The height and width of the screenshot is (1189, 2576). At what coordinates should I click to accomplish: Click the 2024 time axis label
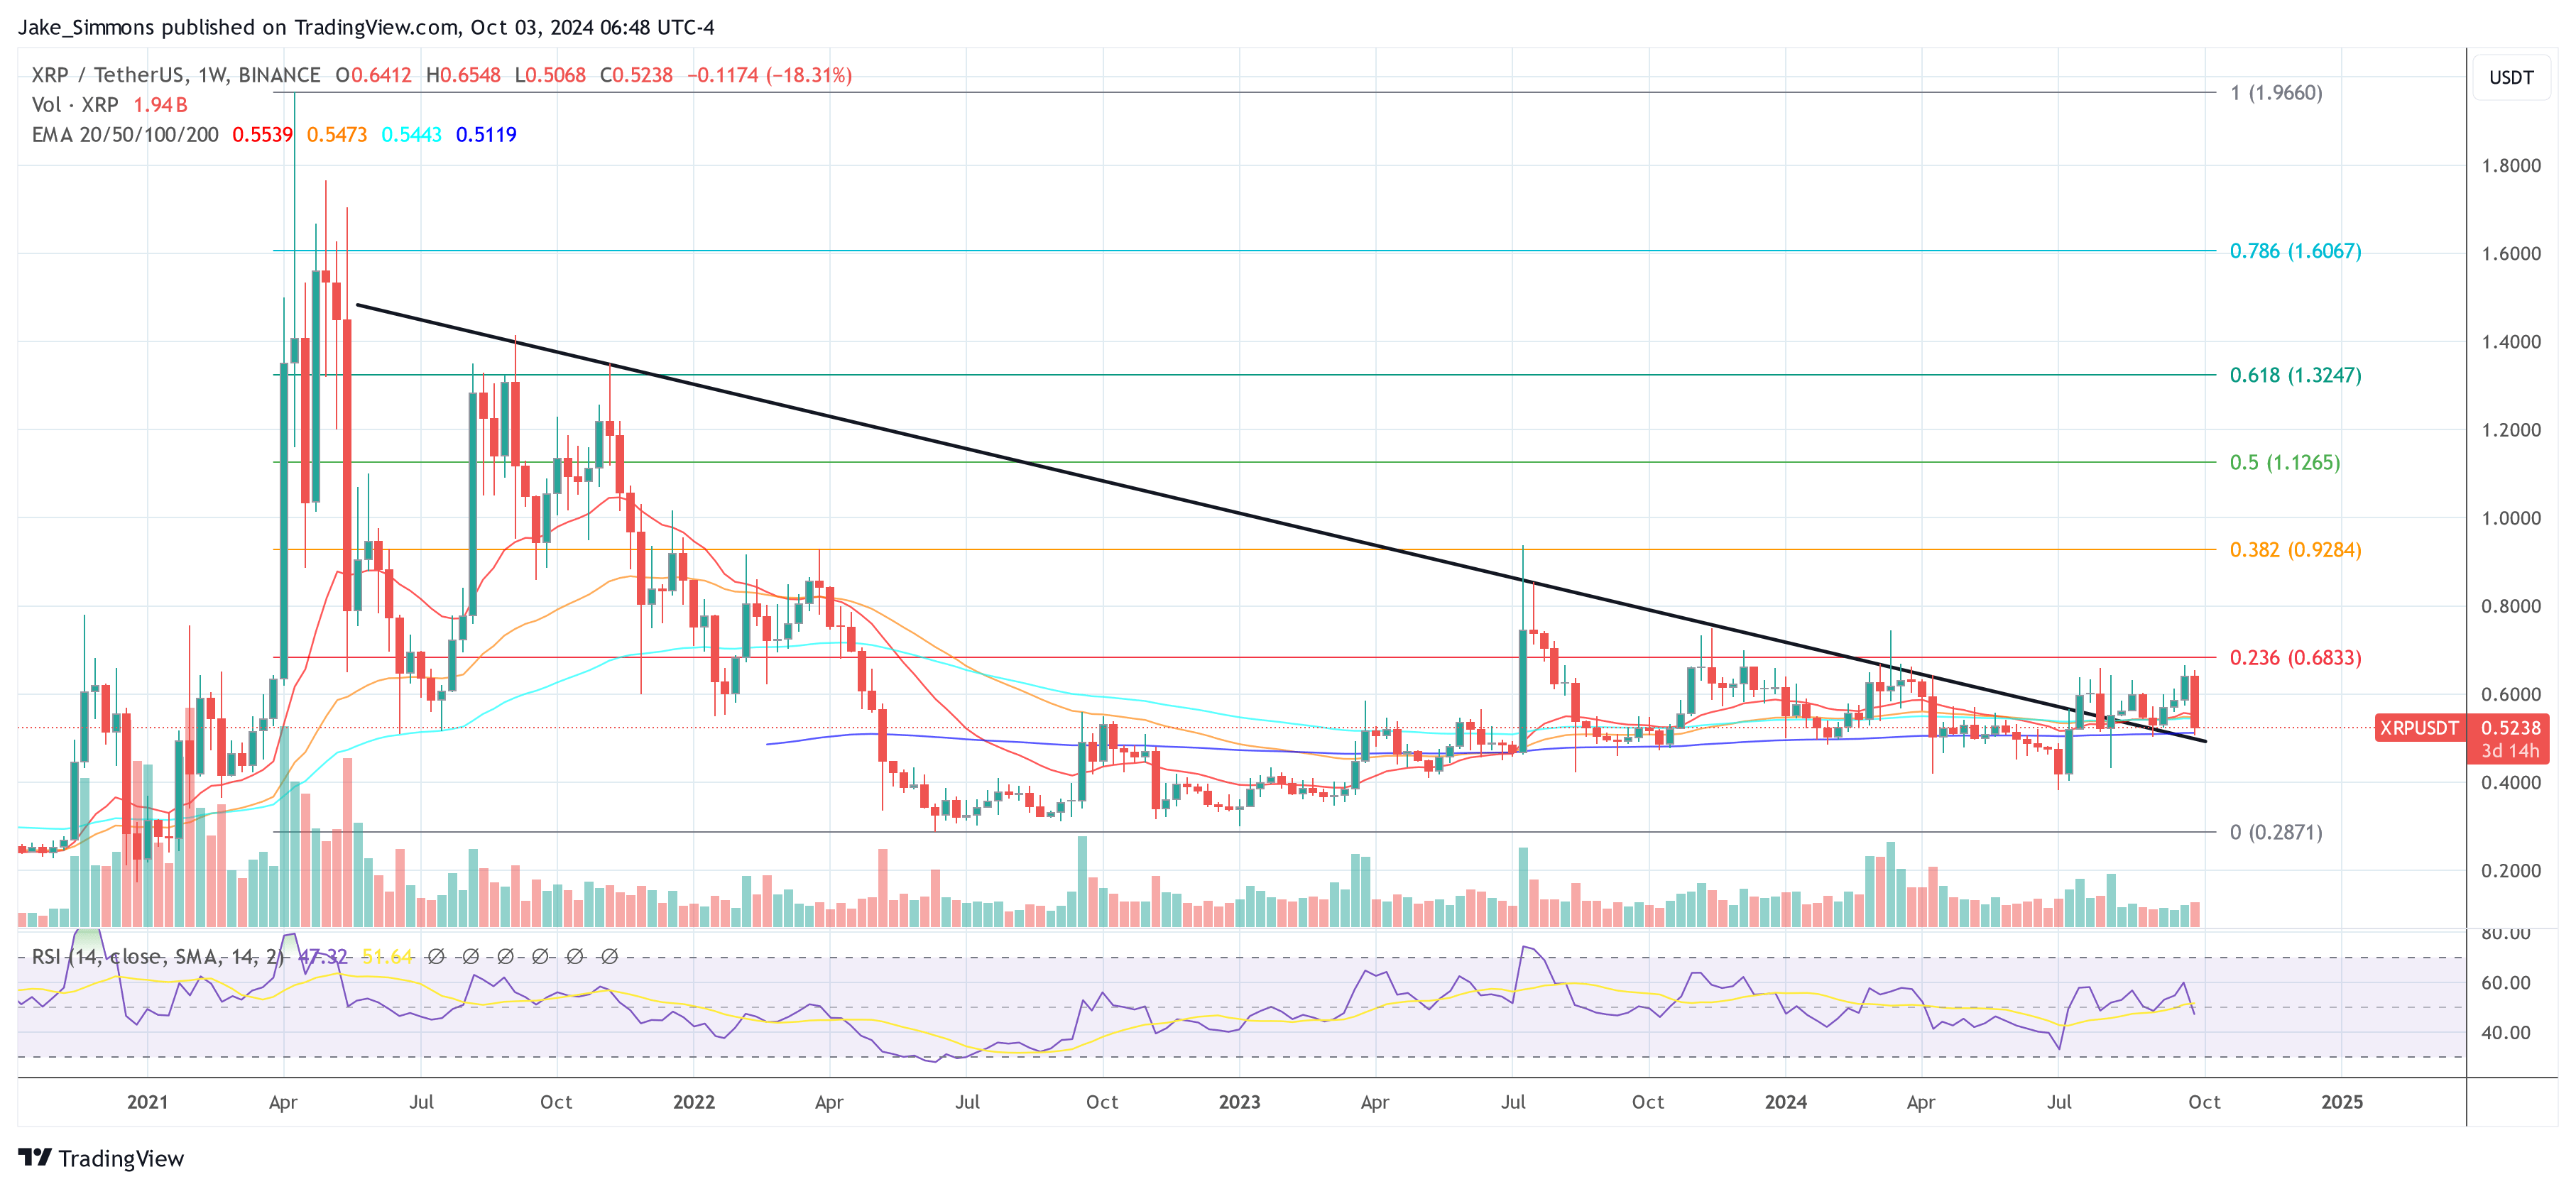(x=1785, y=1102)
